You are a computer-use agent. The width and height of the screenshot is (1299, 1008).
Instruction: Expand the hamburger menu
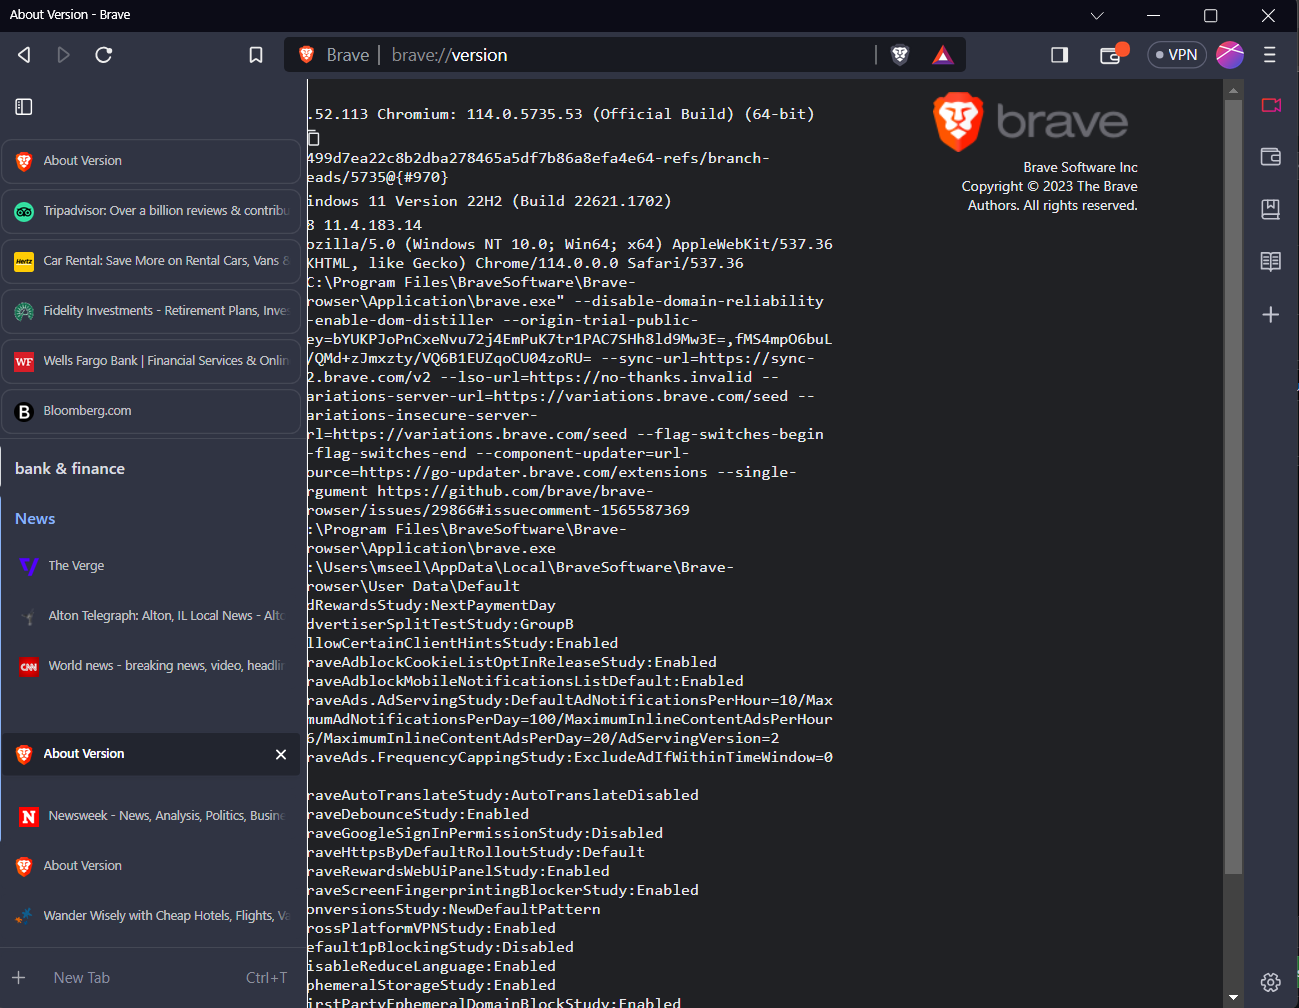pos(1269,55)
